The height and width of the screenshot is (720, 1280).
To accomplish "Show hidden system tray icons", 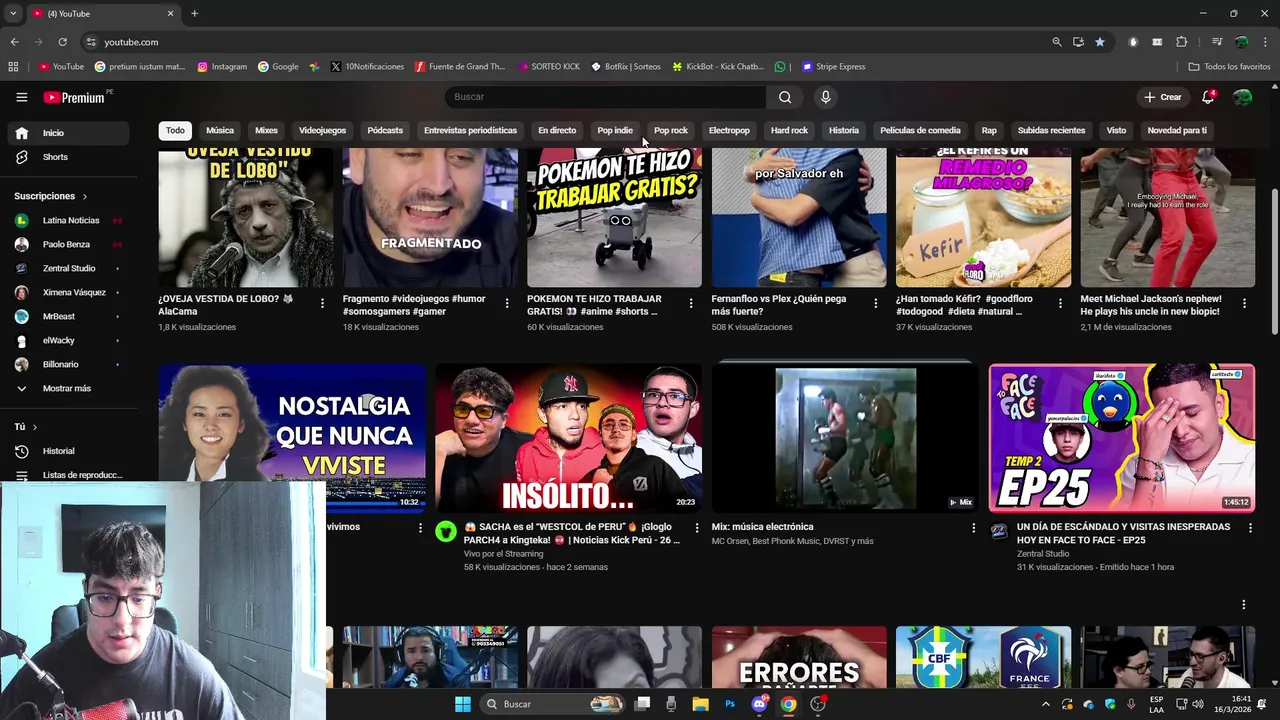I will point(1046,704).
